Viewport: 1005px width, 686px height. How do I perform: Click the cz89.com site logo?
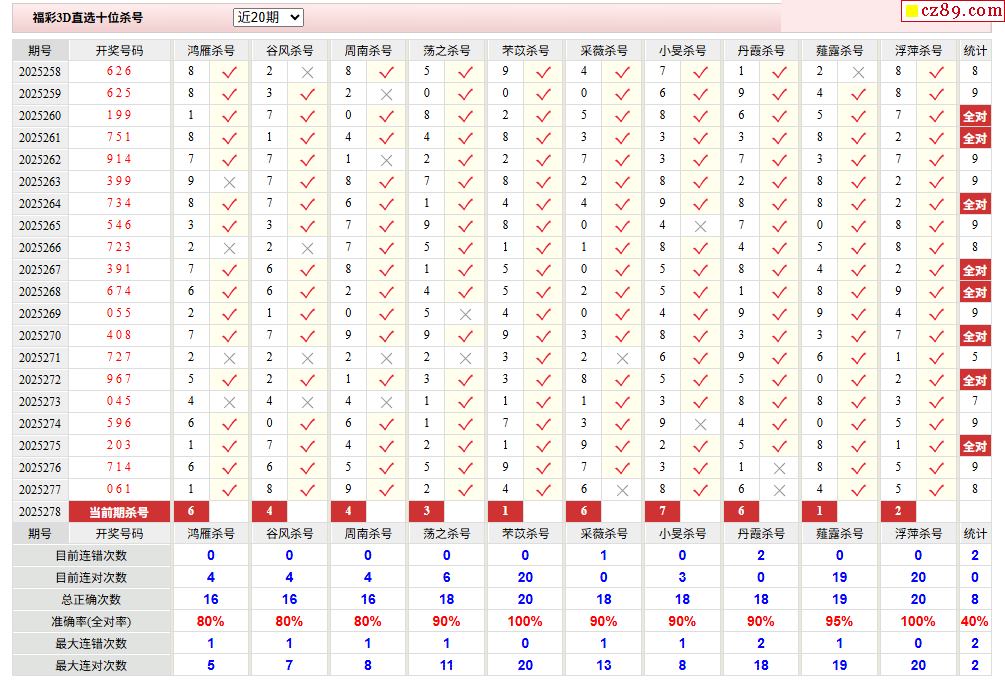tap(953, 10)
